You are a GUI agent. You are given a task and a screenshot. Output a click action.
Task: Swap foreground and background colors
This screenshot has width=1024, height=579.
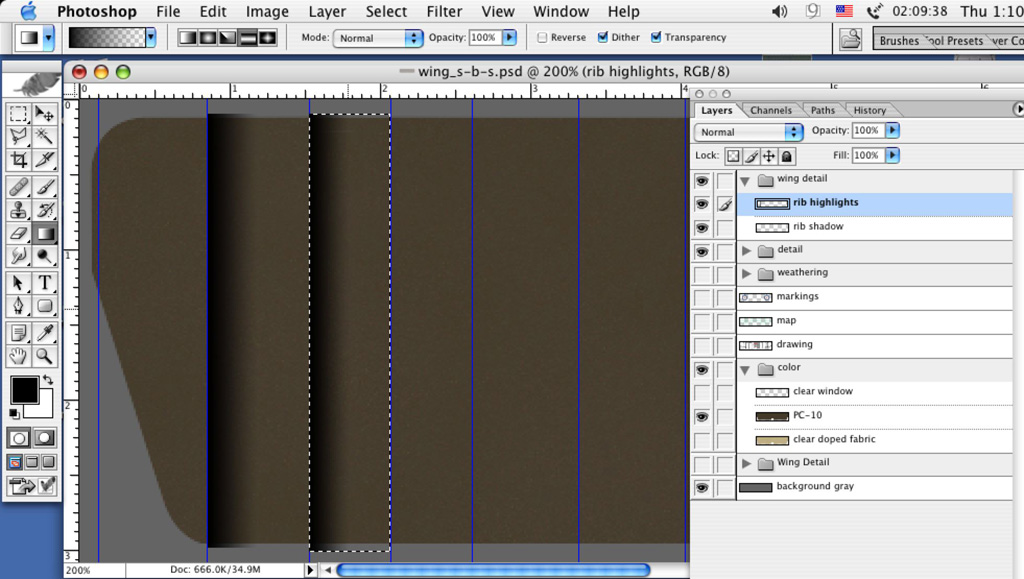(48, 379)
